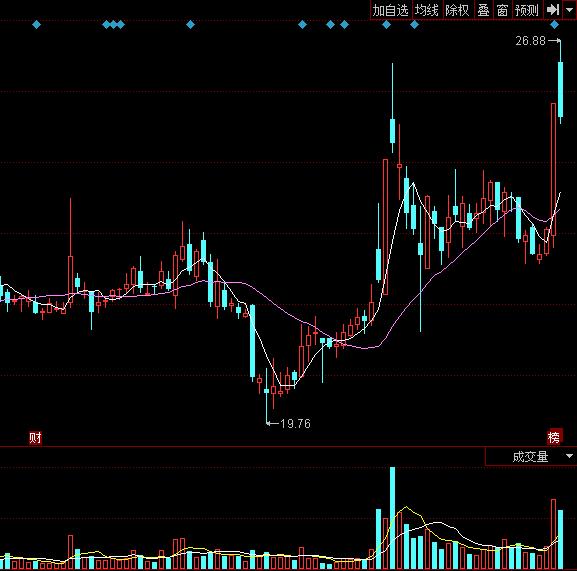Click the rightmost blue diamond marker below toolbar
Screen dimensions: 577x571
555,25
